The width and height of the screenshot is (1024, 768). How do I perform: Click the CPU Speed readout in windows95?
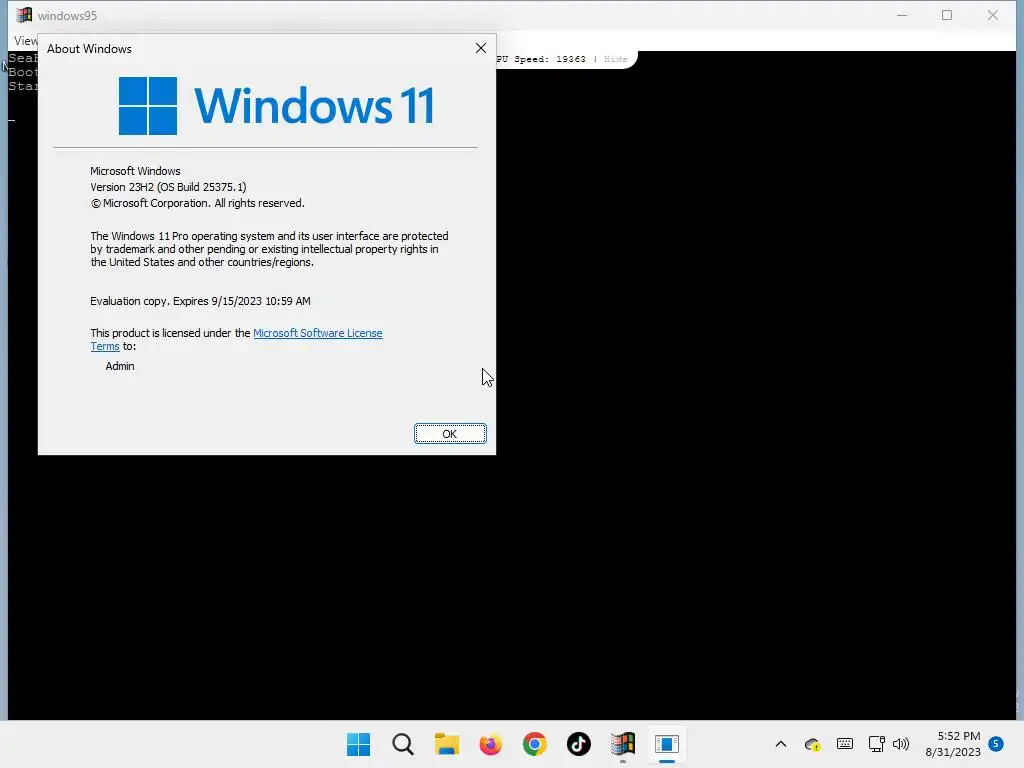(541, 59)
